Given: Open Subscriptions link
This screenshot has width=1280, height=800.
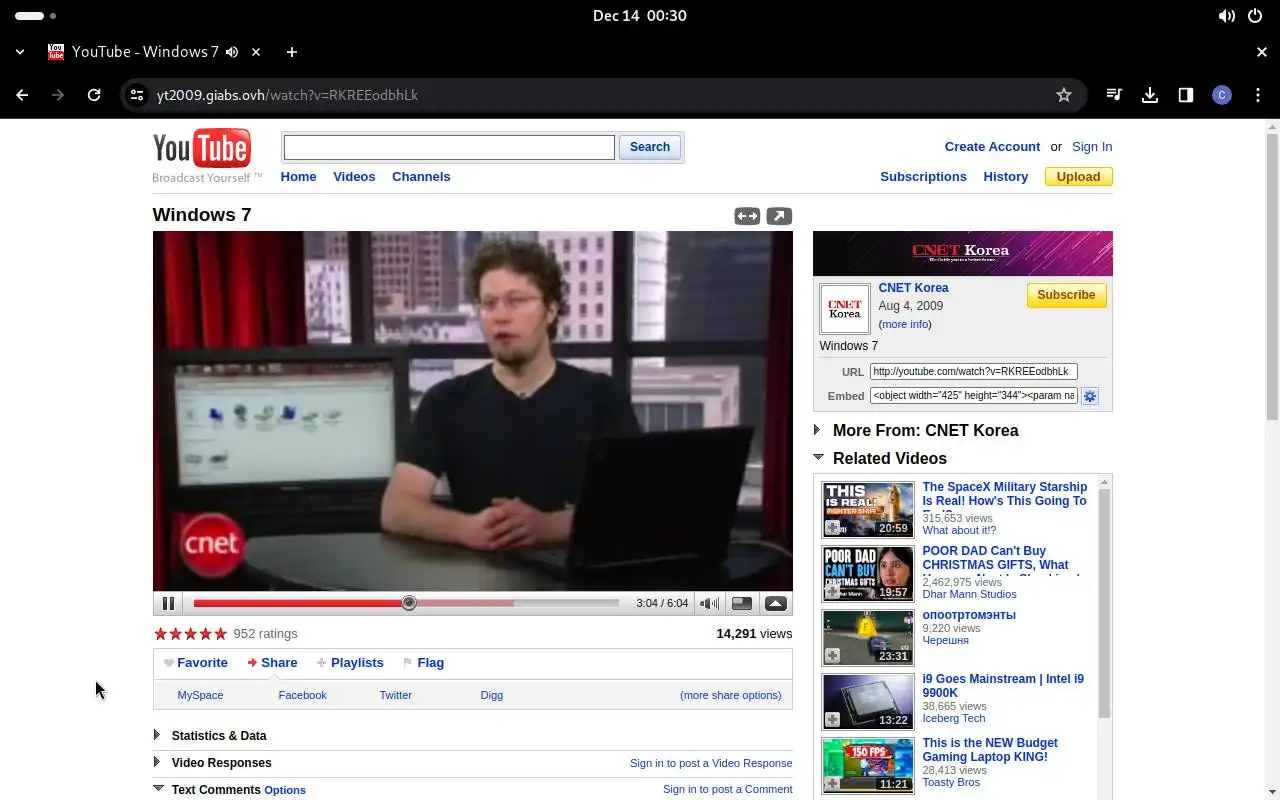Looking at the screenshot, I should point(923,176).
